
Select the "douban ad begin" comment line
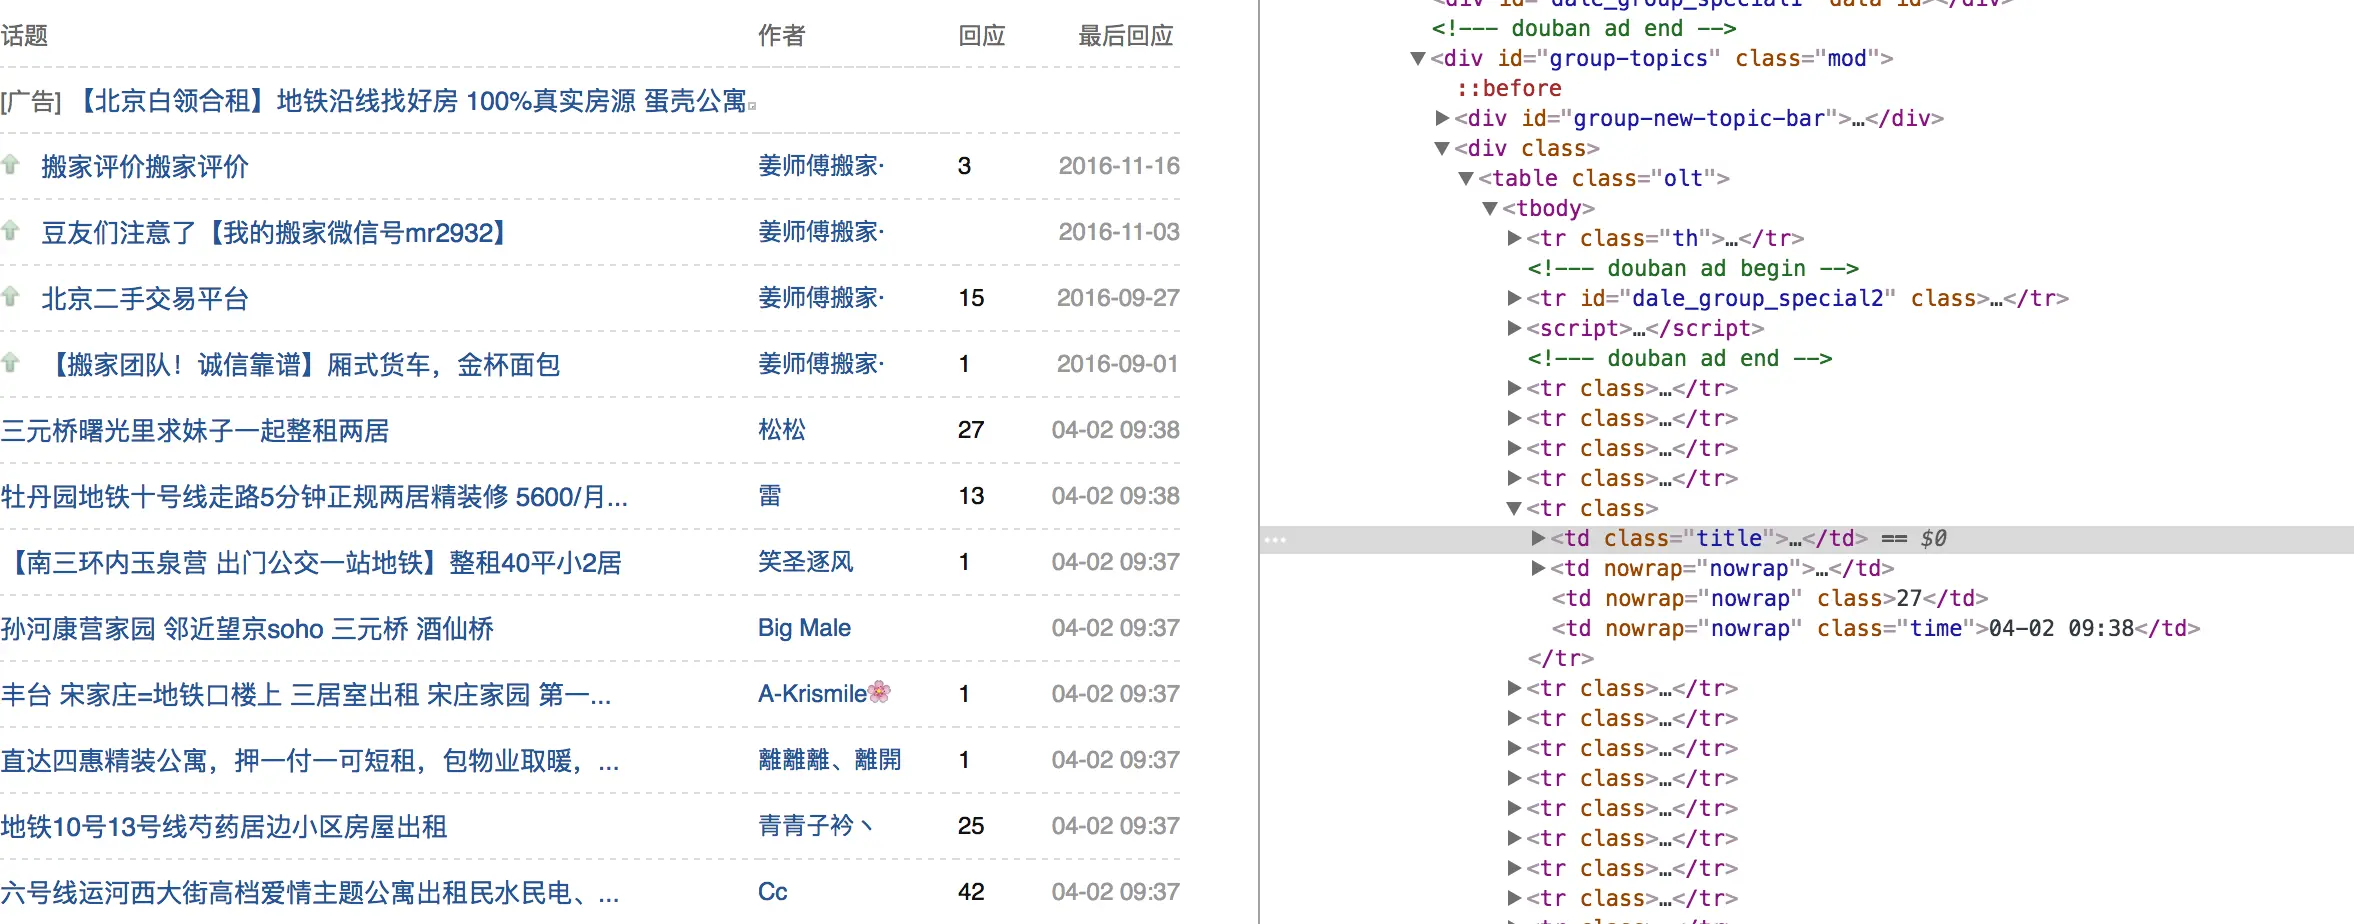(1693, 269)
